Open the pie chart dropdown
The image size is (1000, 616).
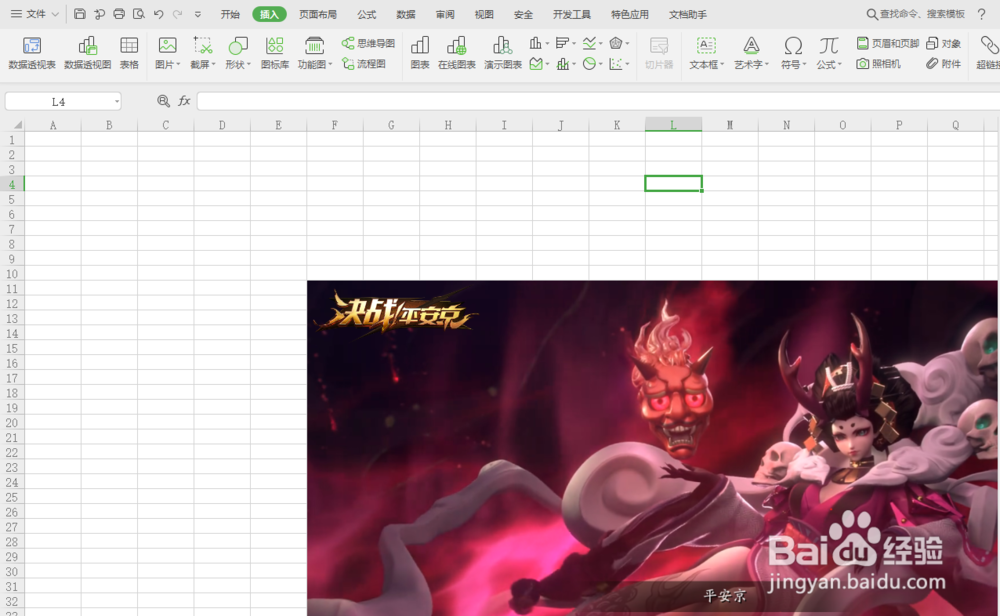(x=592, y=64)
